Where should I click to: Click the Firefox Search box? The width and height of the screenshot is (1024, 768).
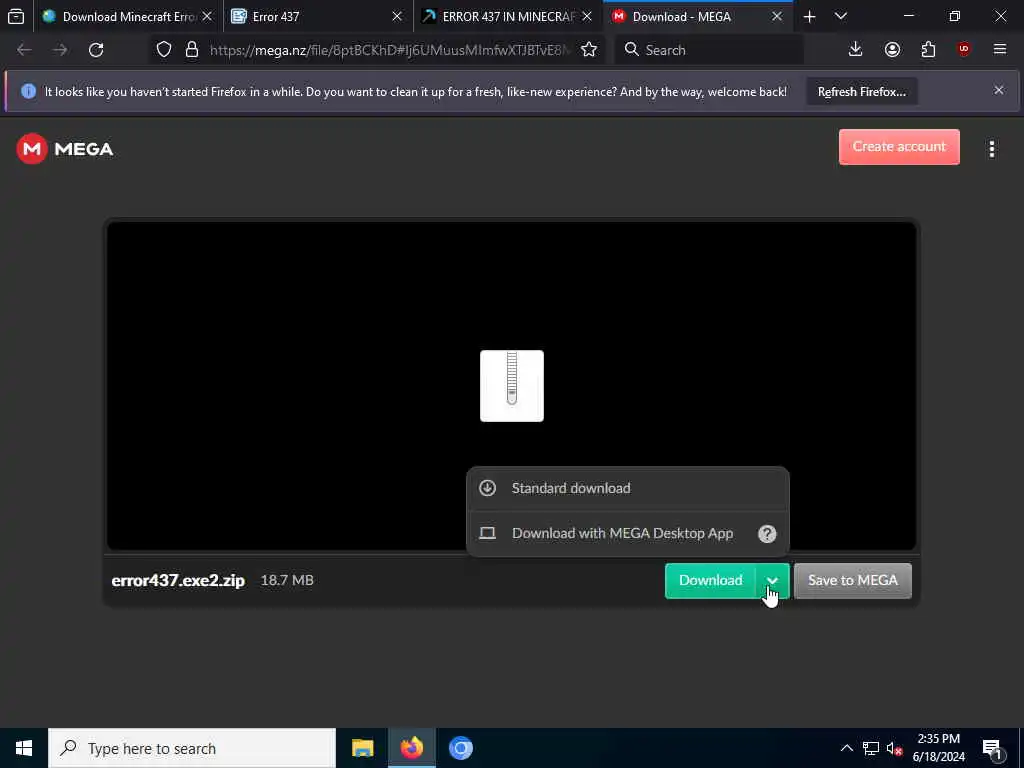tap(709, 50)
